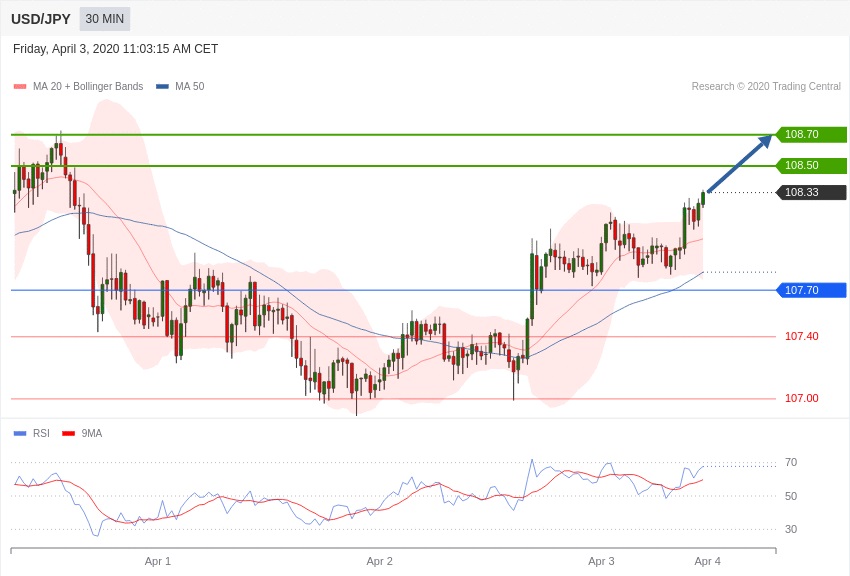Screen dimensions: 850x576
Task: Click the RSI 70 level label
Action: (791, 462)
